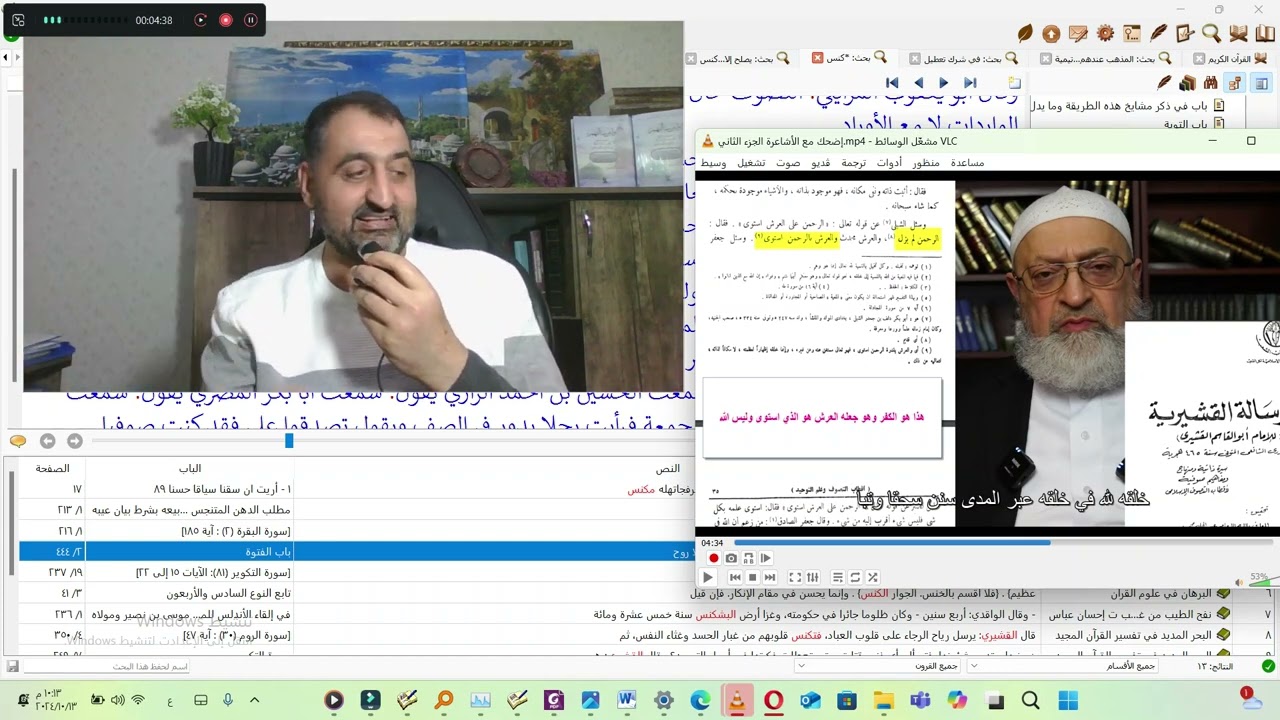Image resolution: width=1280 pixels, height=720 pixels.
Task: Play the video in VLC
Action: click(x=707, y=577)
